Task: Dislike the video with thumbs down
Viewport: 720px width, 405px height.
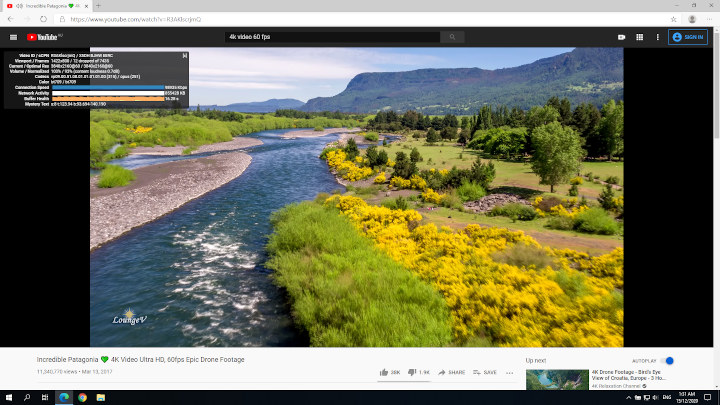Action: pos(419,372)
